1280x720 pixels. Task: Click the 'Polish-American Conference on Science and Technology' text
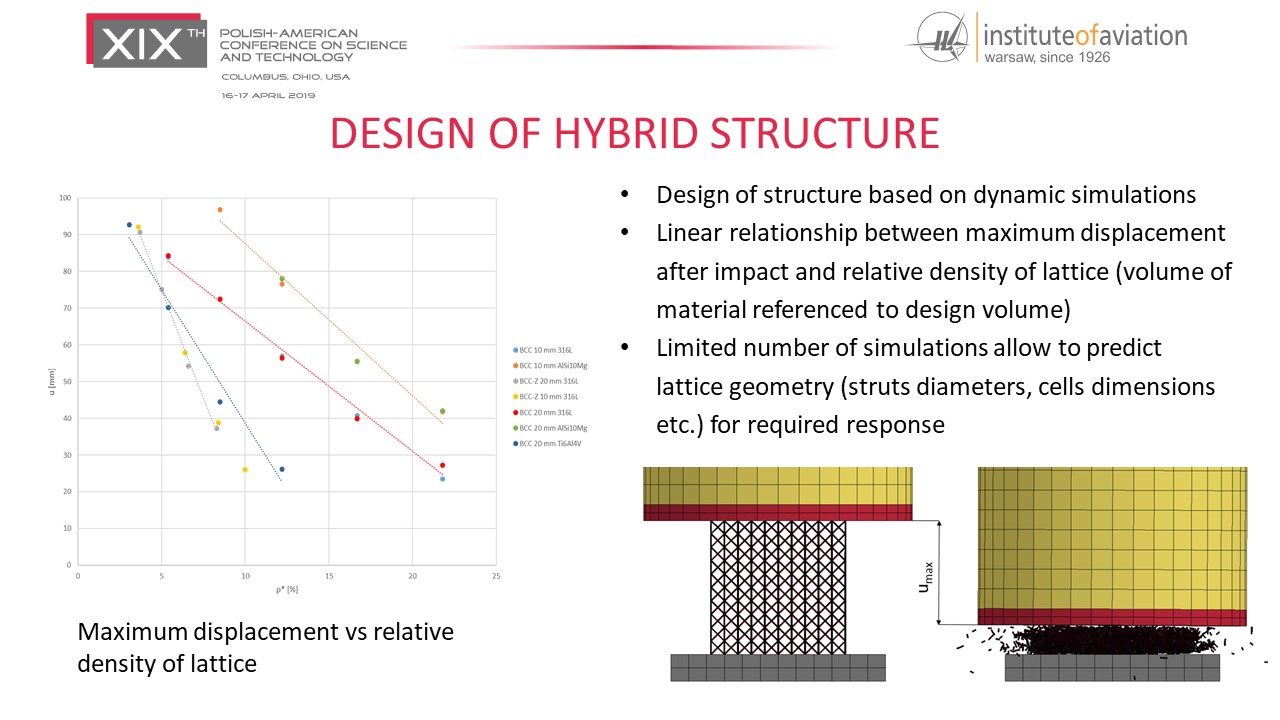(x=313, y=45)
